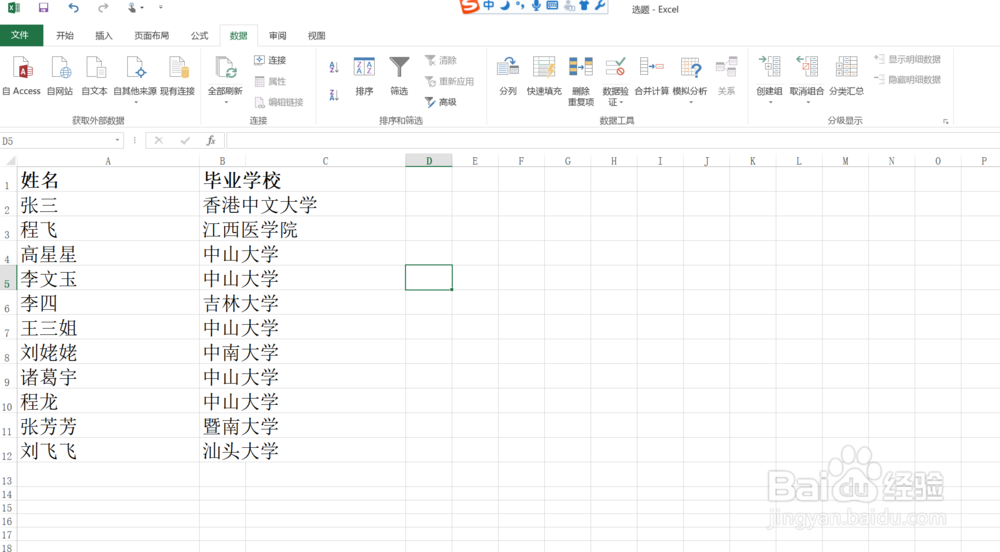Click Reapply filter (重新应用)
Viewport: 1000px width, 552px height.
[449, 82]
